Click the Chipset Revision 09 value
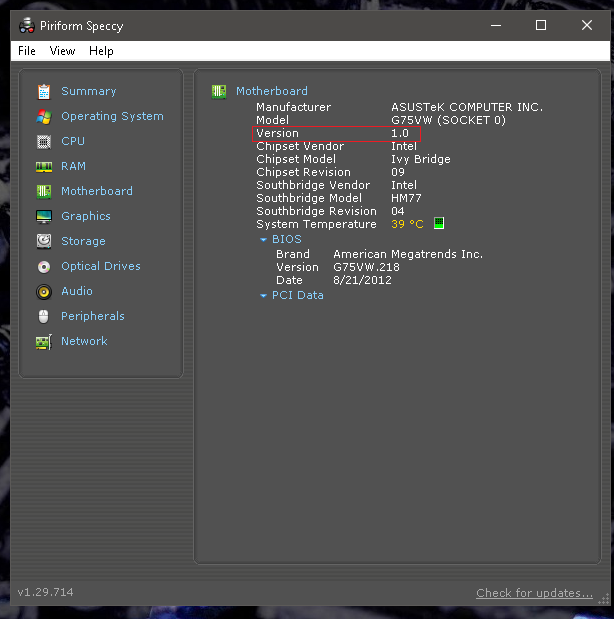The image size is (614, 619). (398, 172)
